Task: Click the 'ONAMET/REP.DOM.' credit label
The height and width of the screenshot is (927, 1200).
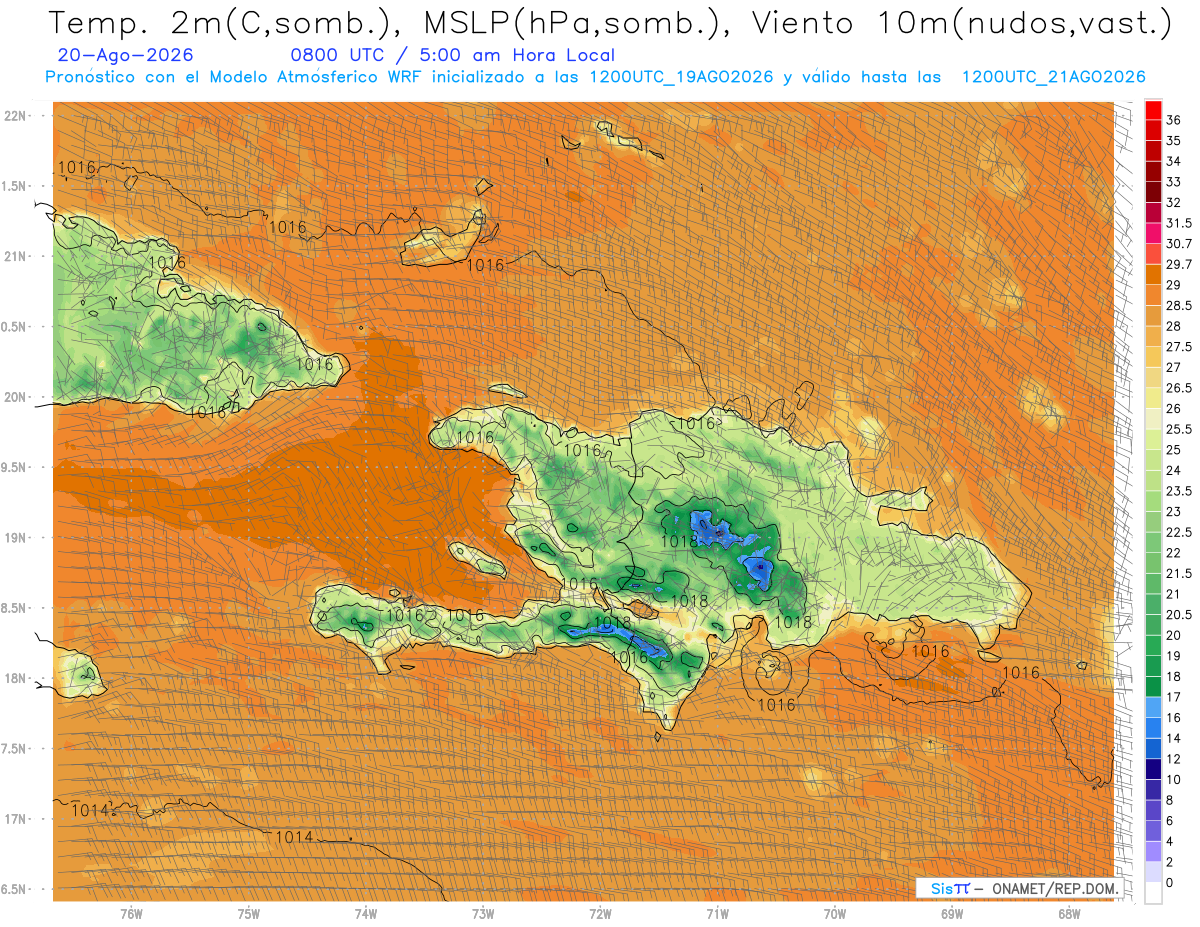Action: 1056,889
